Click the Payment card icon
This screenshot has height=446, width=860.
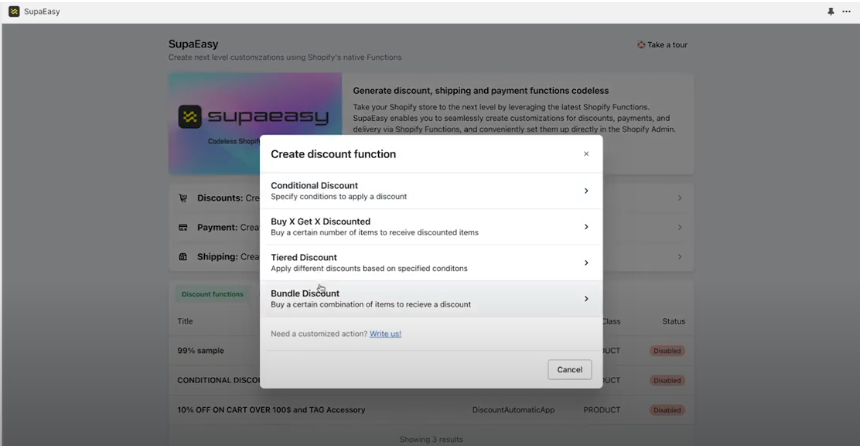pos(183,228)
